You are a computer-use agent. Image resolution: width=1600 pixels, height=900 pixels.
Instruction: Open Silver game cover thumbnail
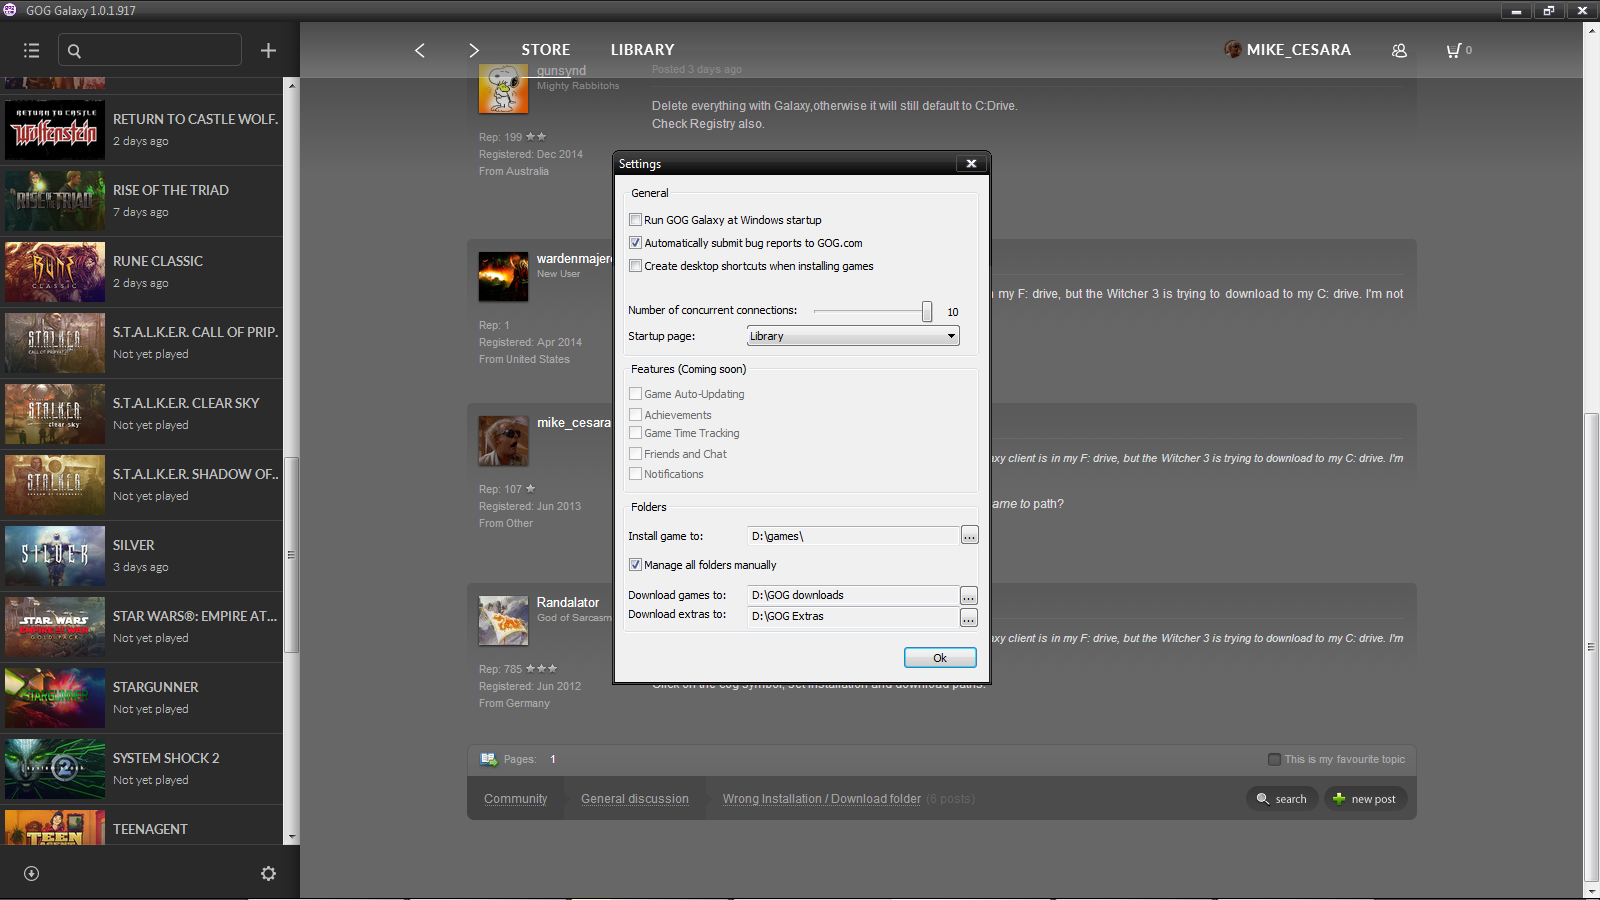[55, 556]
